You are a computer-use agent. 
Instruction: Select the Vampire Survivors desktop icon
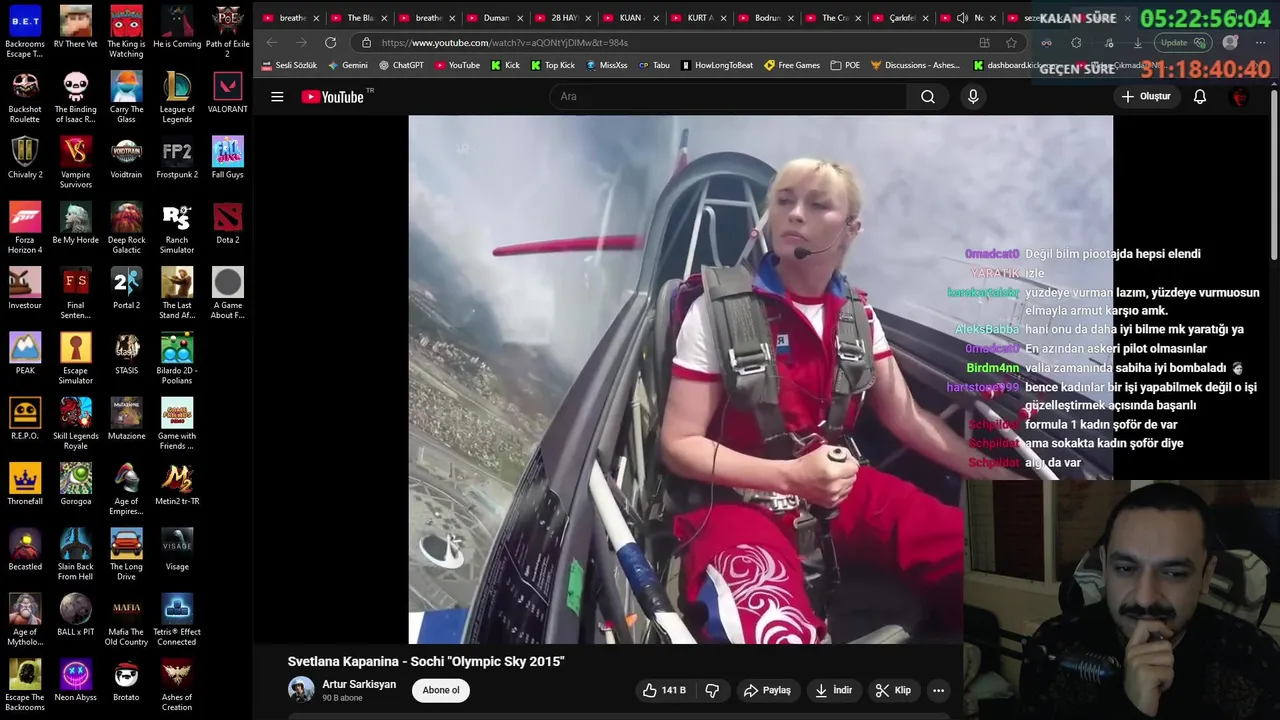[76, 162]
